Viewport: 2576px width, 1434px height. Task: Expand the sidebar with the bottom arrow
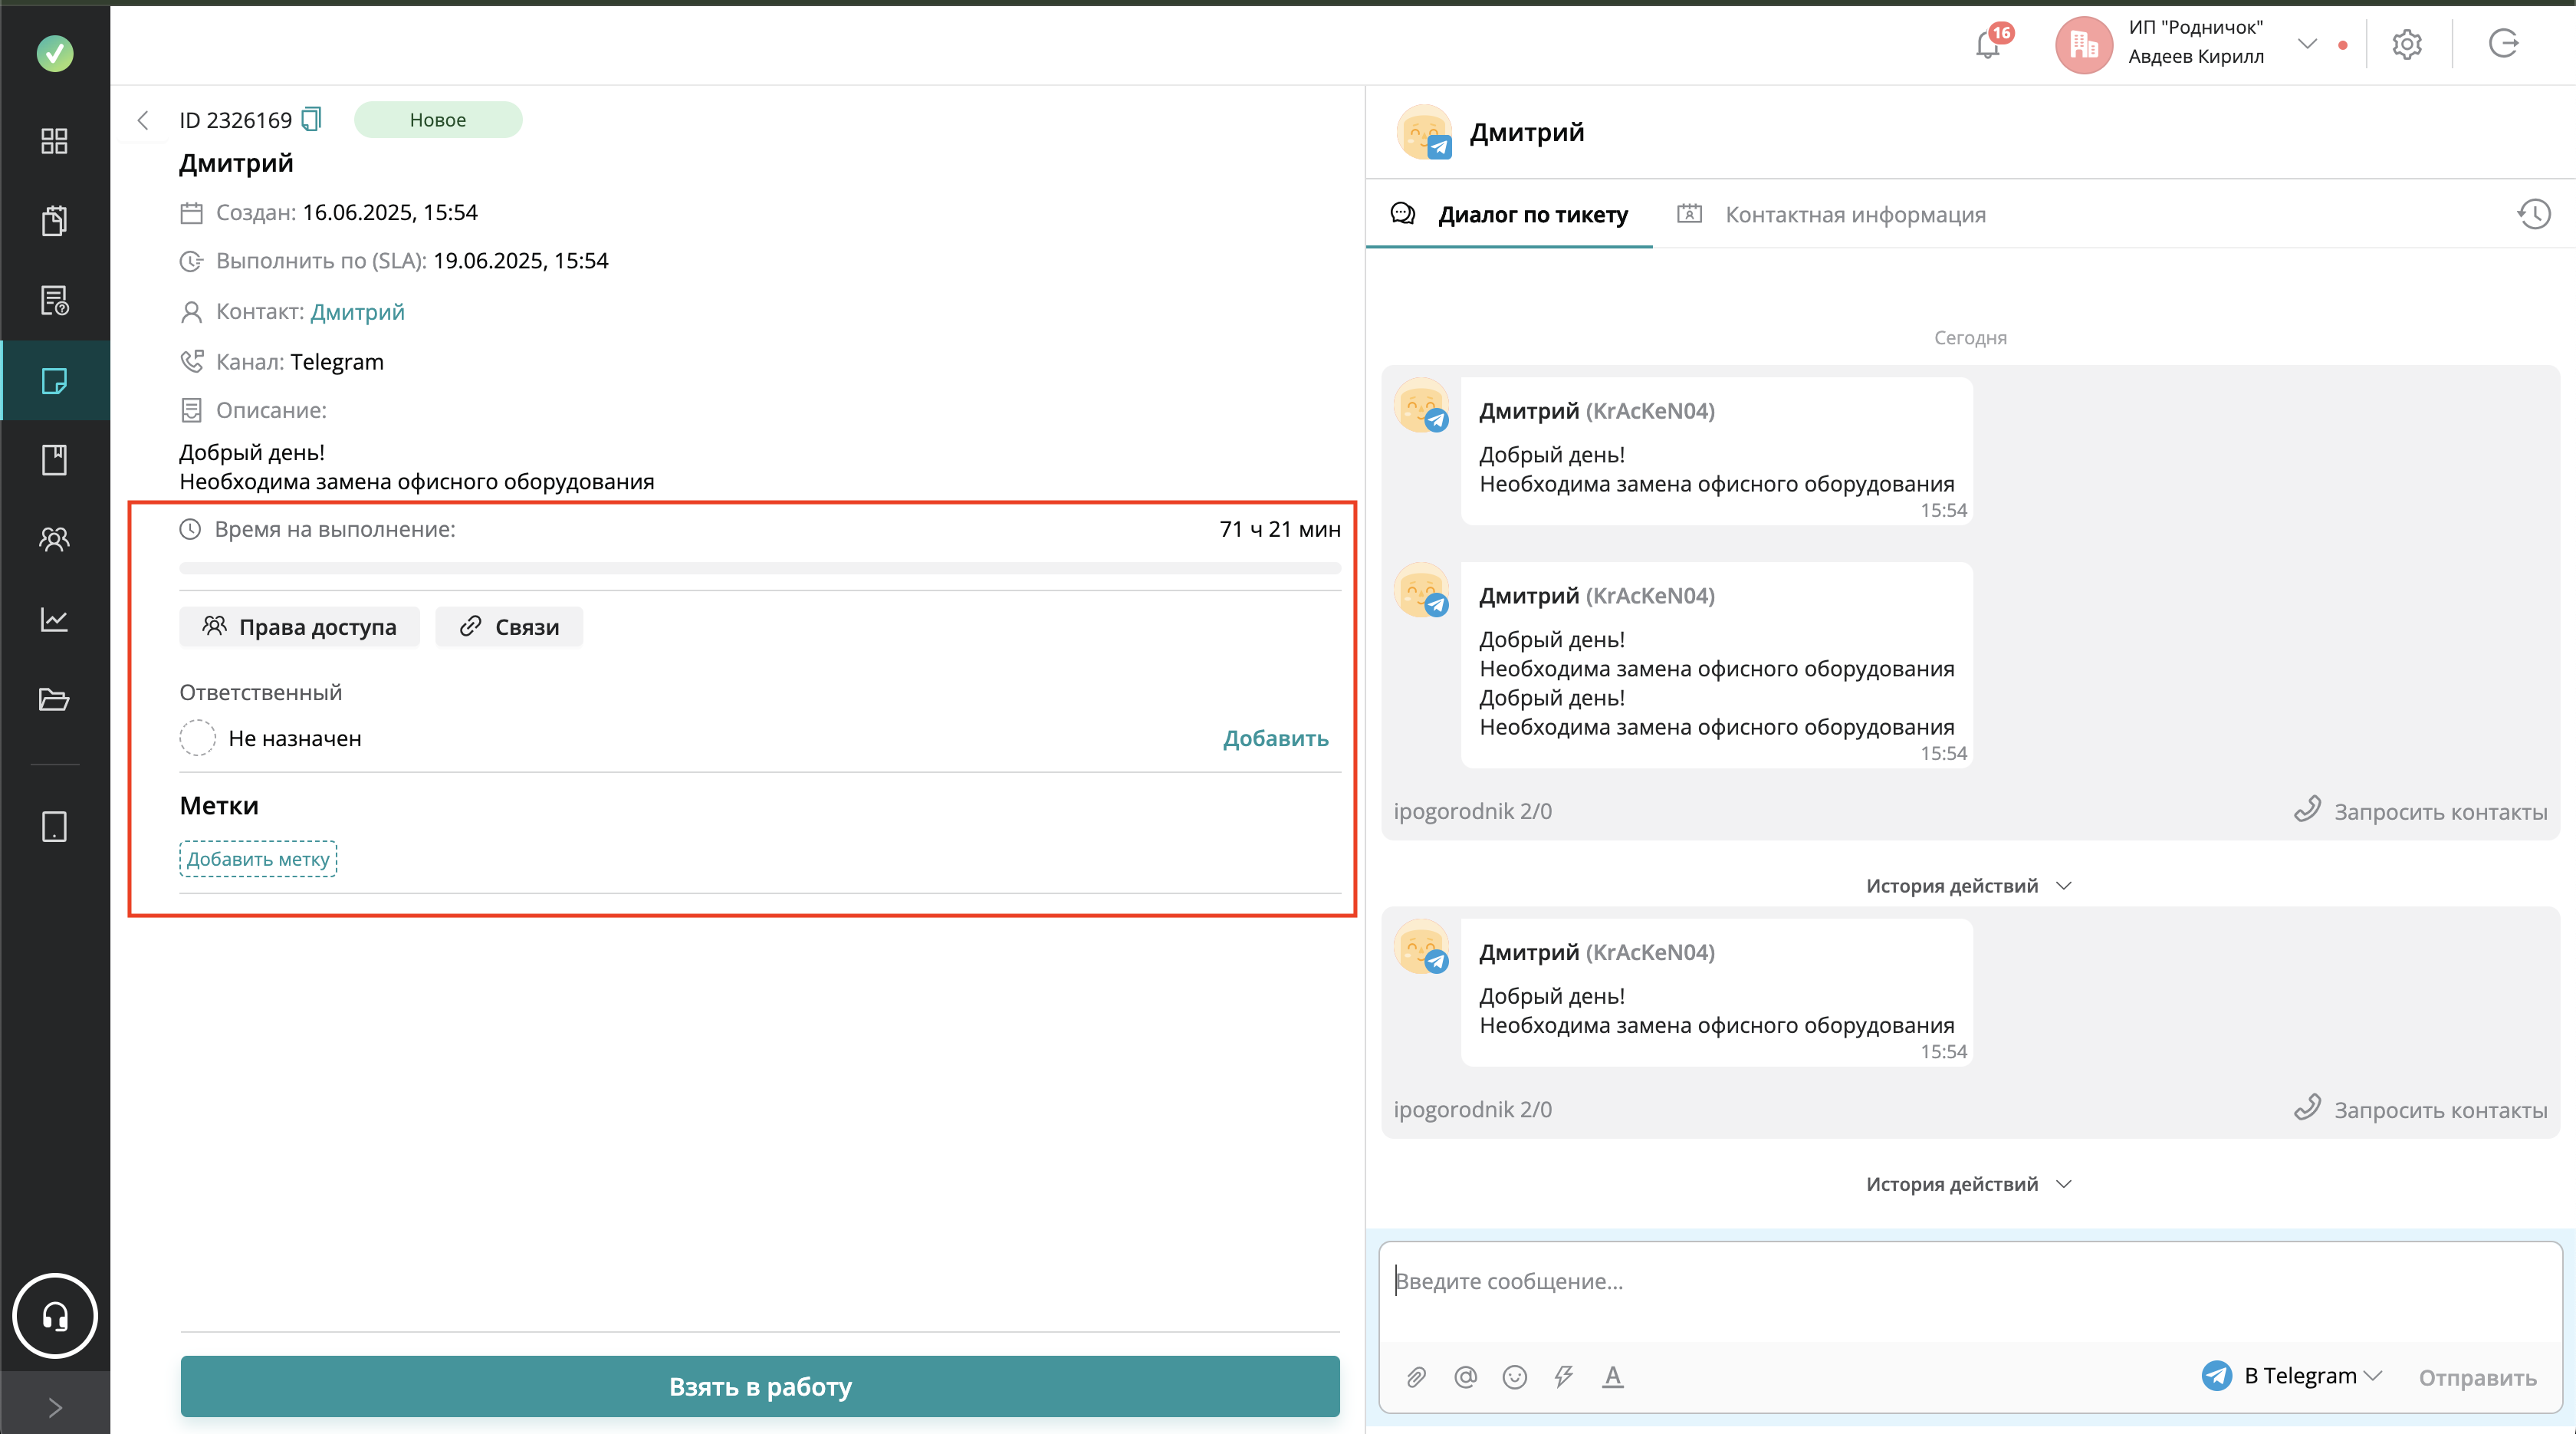click(55, 1407)
